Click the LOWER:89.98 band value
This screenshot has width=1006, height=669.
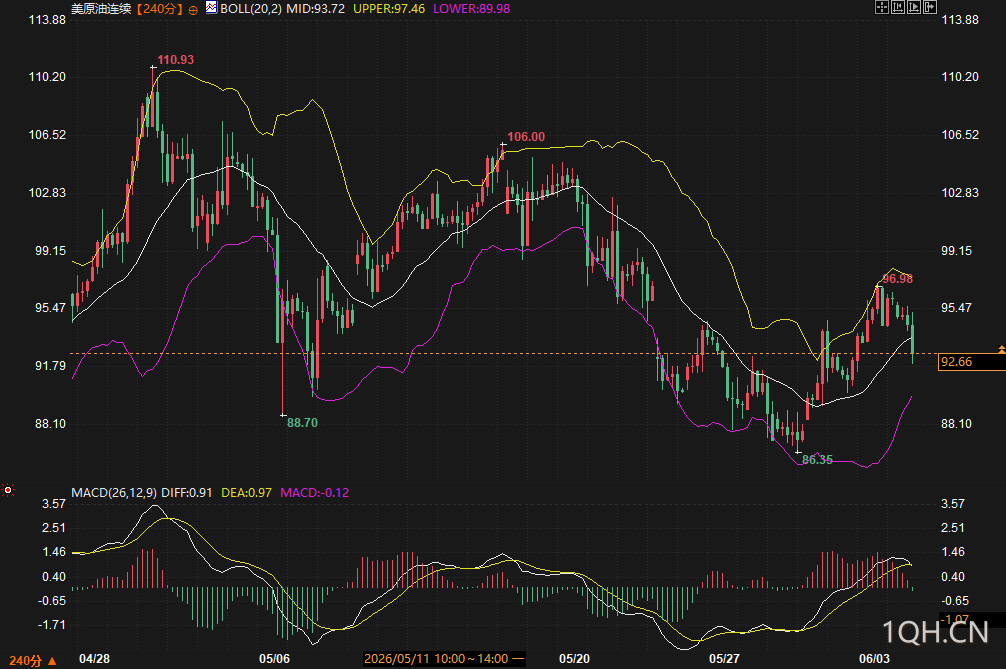pos(472,9)
